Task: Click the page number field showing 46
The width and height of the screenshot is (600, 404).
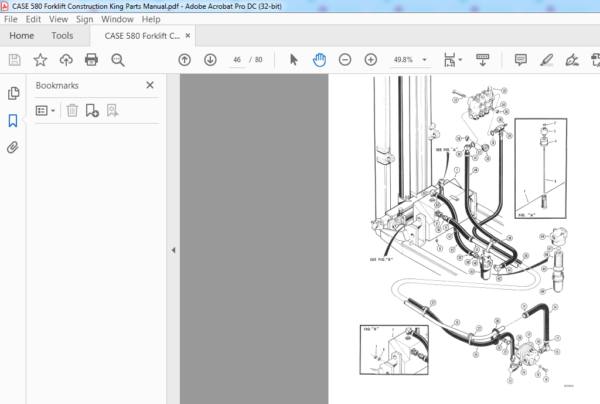Action: 237,60
